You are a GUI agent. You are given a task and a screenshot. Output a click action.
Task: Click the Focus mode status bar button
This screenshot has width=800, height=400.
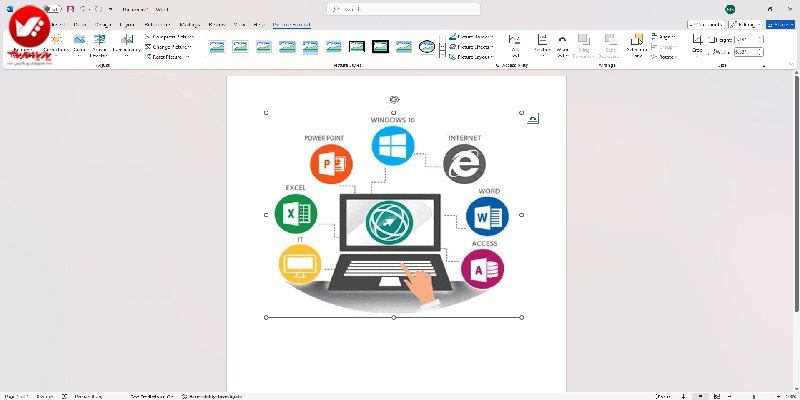[662, 396]
